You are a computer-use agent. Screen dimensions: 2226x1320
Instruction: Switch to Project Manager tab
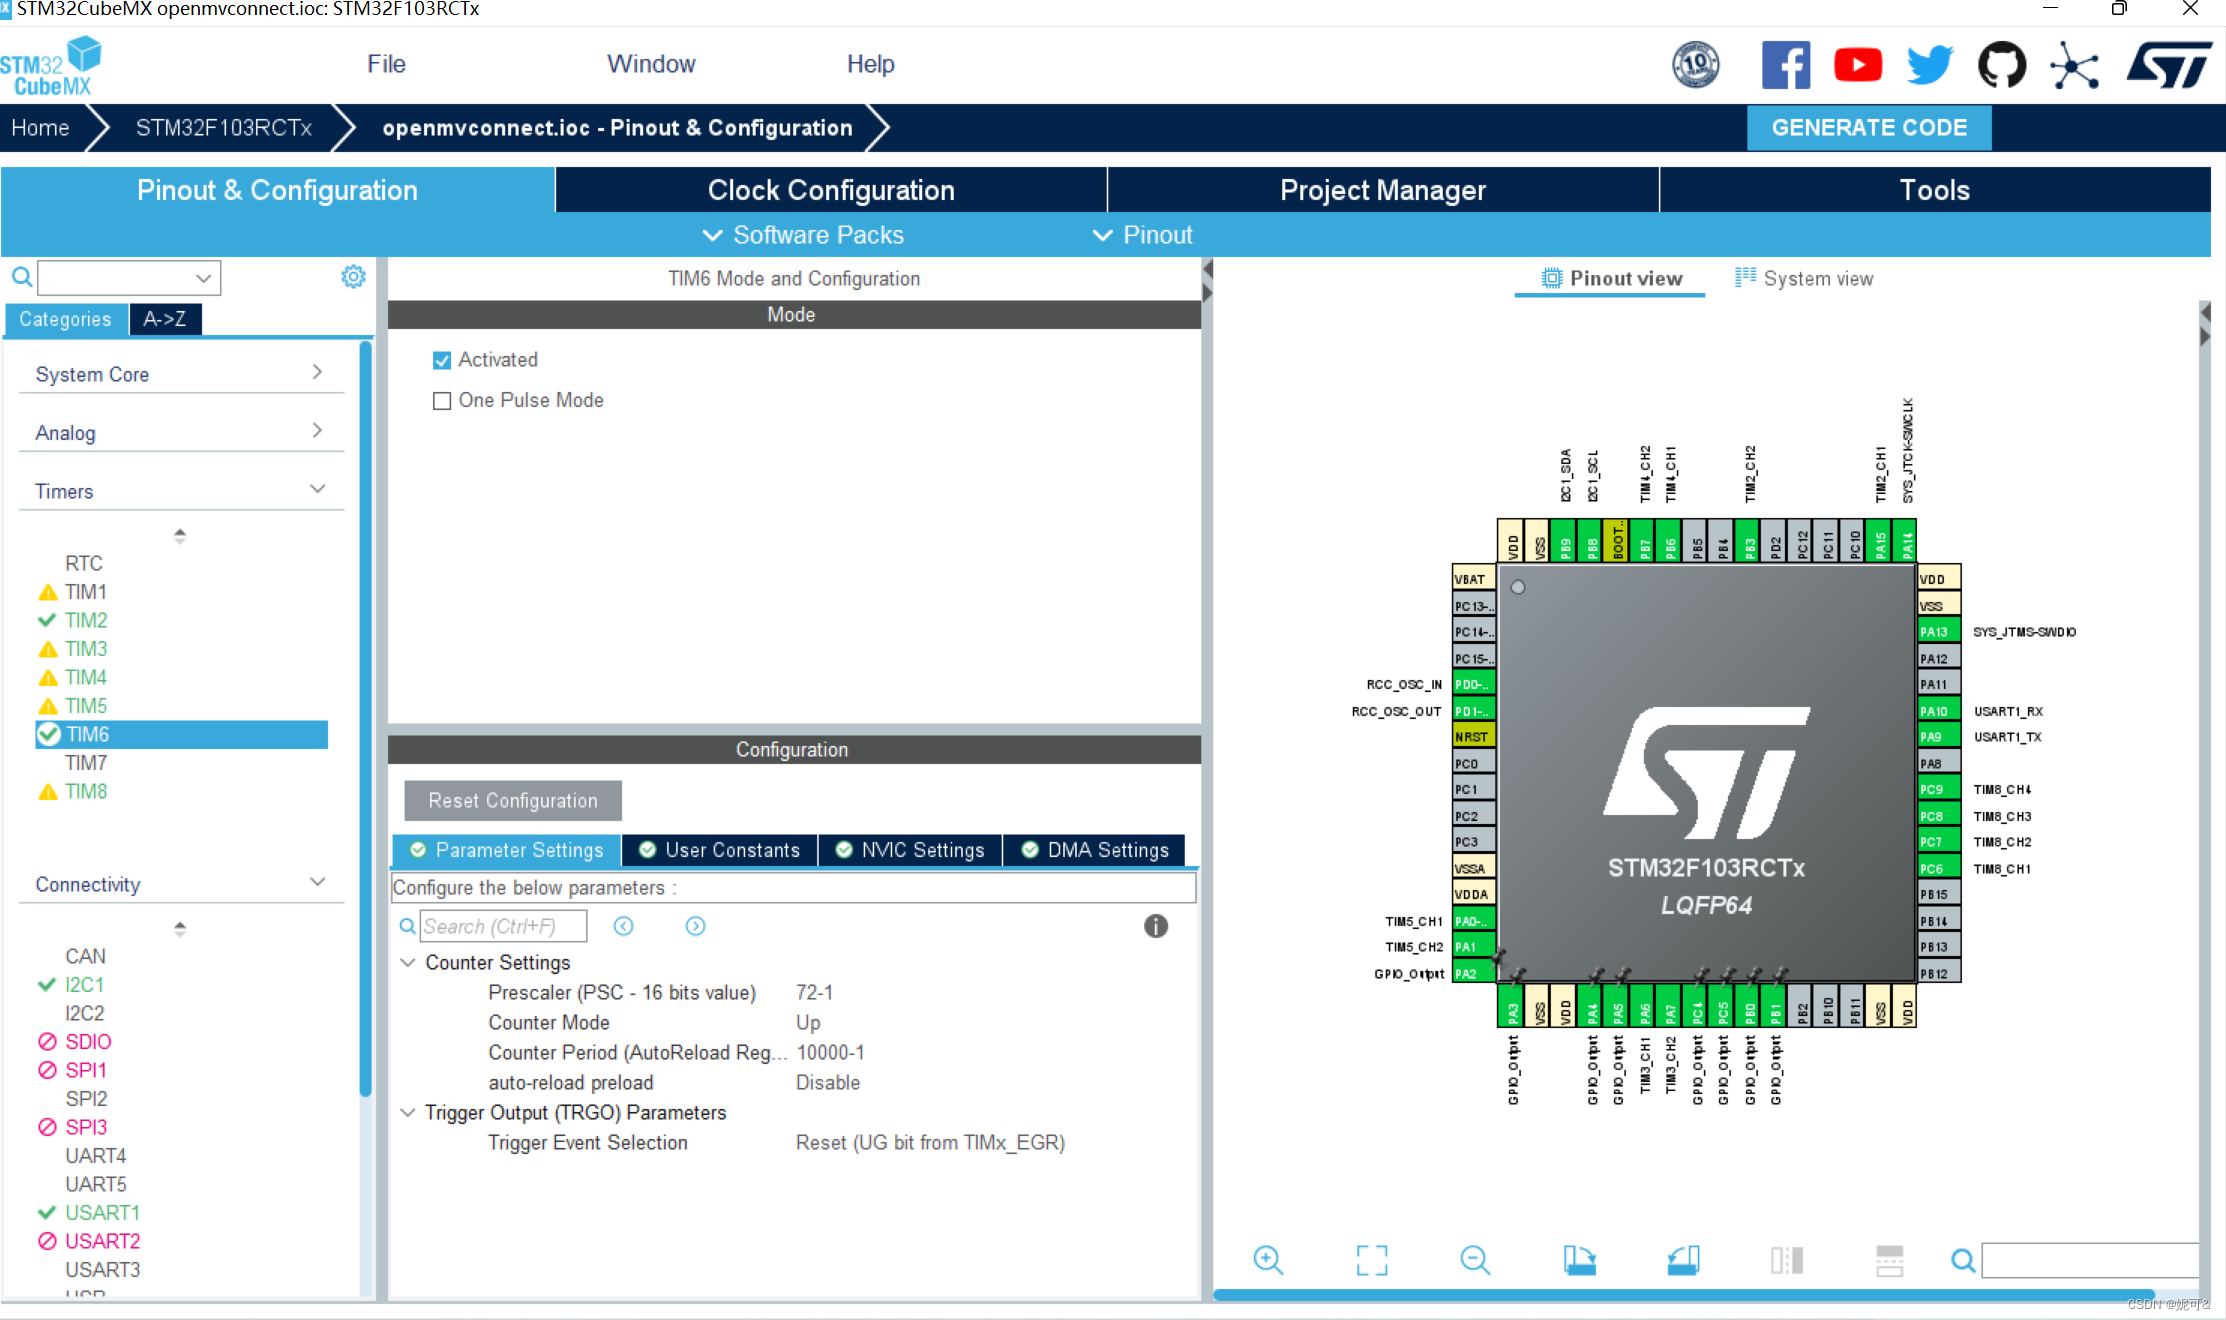point(1383,190)
